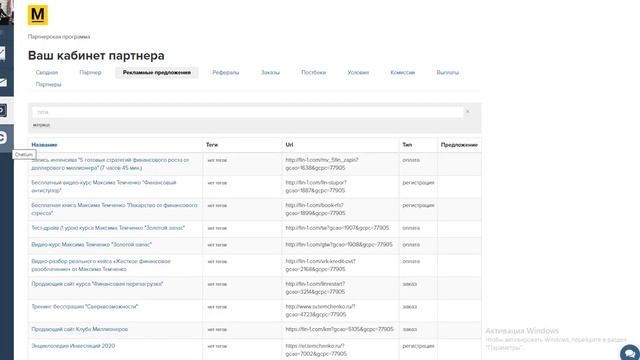This screenshot has height=360, width=640.
Task: Click "нет тегов" in the Энциклопедия Инвестиций row
Action: point(217,346)
